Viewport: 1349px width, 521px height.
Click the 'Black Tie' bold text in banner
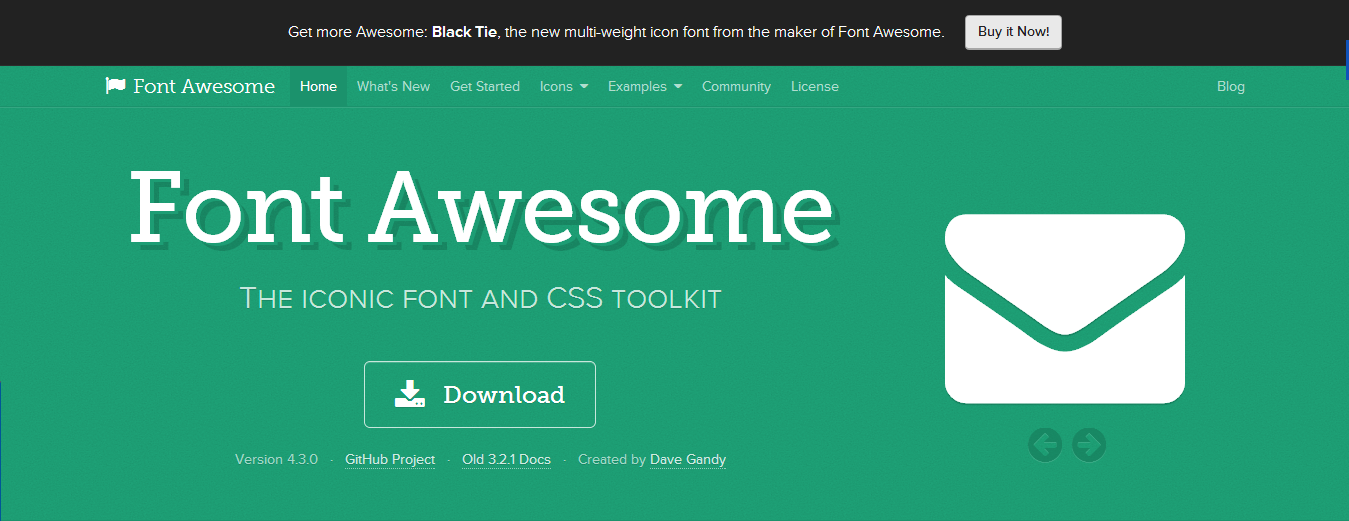tap(464, 32)
